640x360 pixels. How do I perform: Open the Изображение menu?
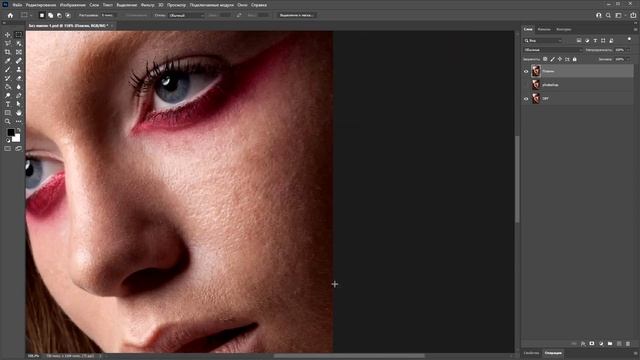[x=73, y=5]
